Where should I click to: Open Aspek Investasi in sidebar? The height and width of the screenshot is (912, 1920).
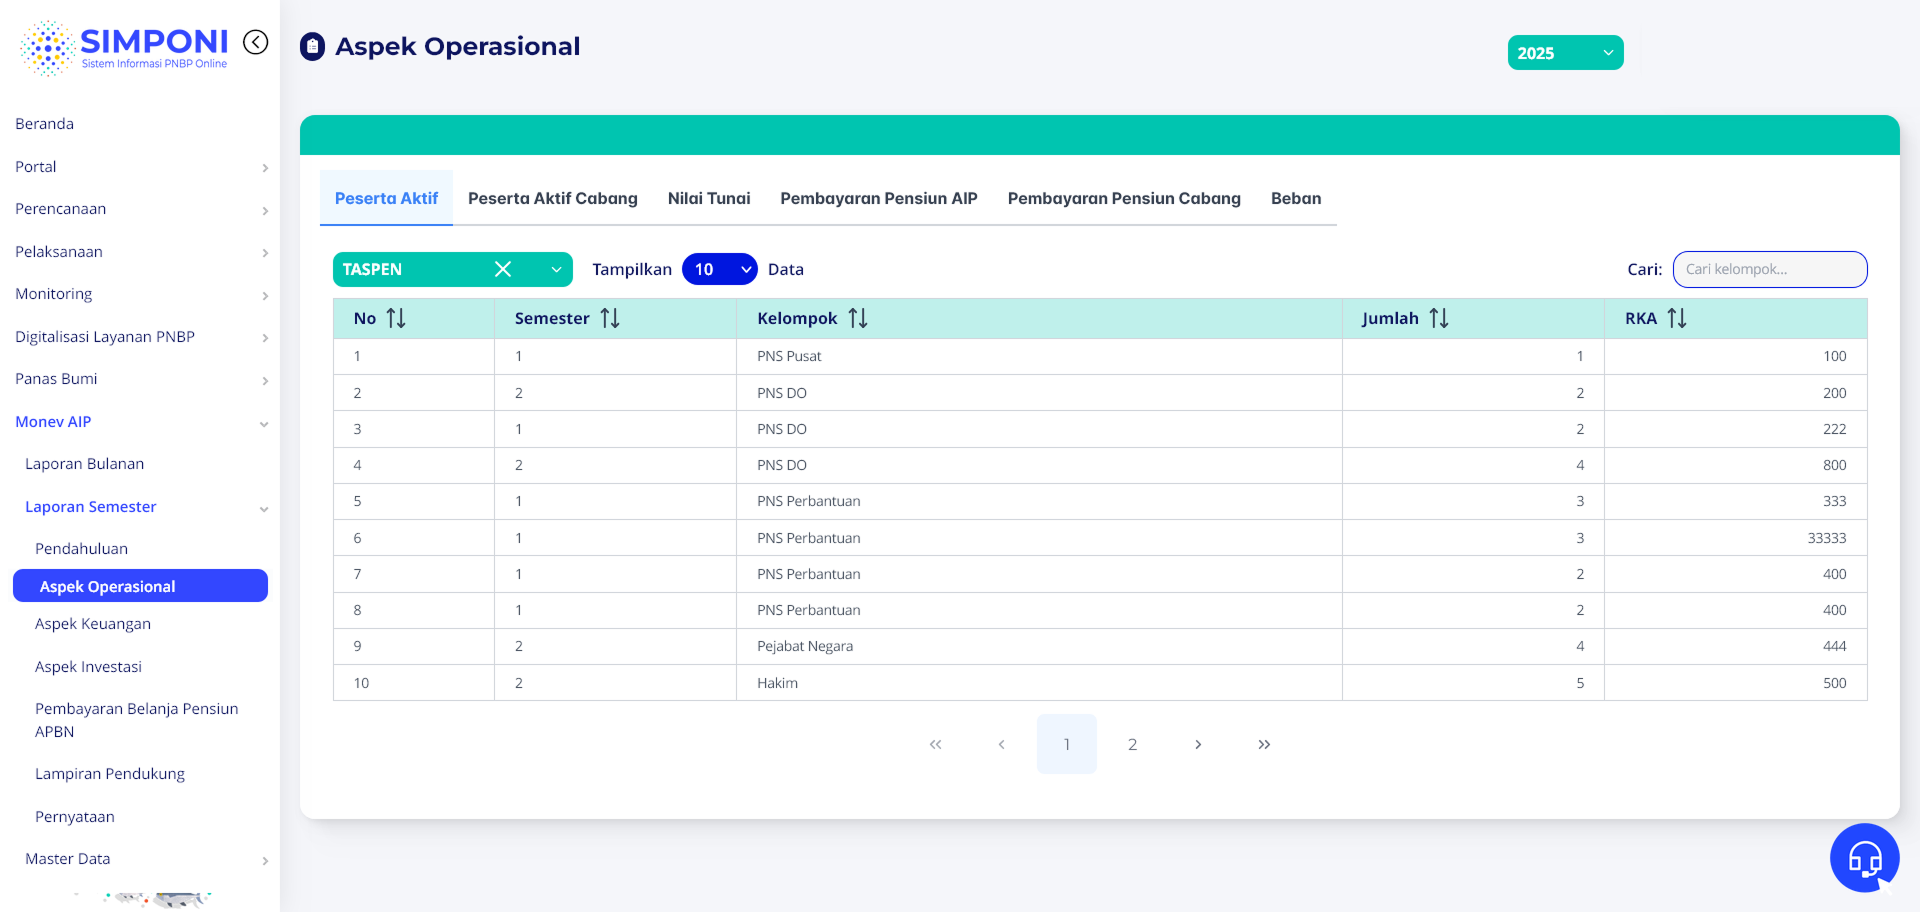(88, 667)
